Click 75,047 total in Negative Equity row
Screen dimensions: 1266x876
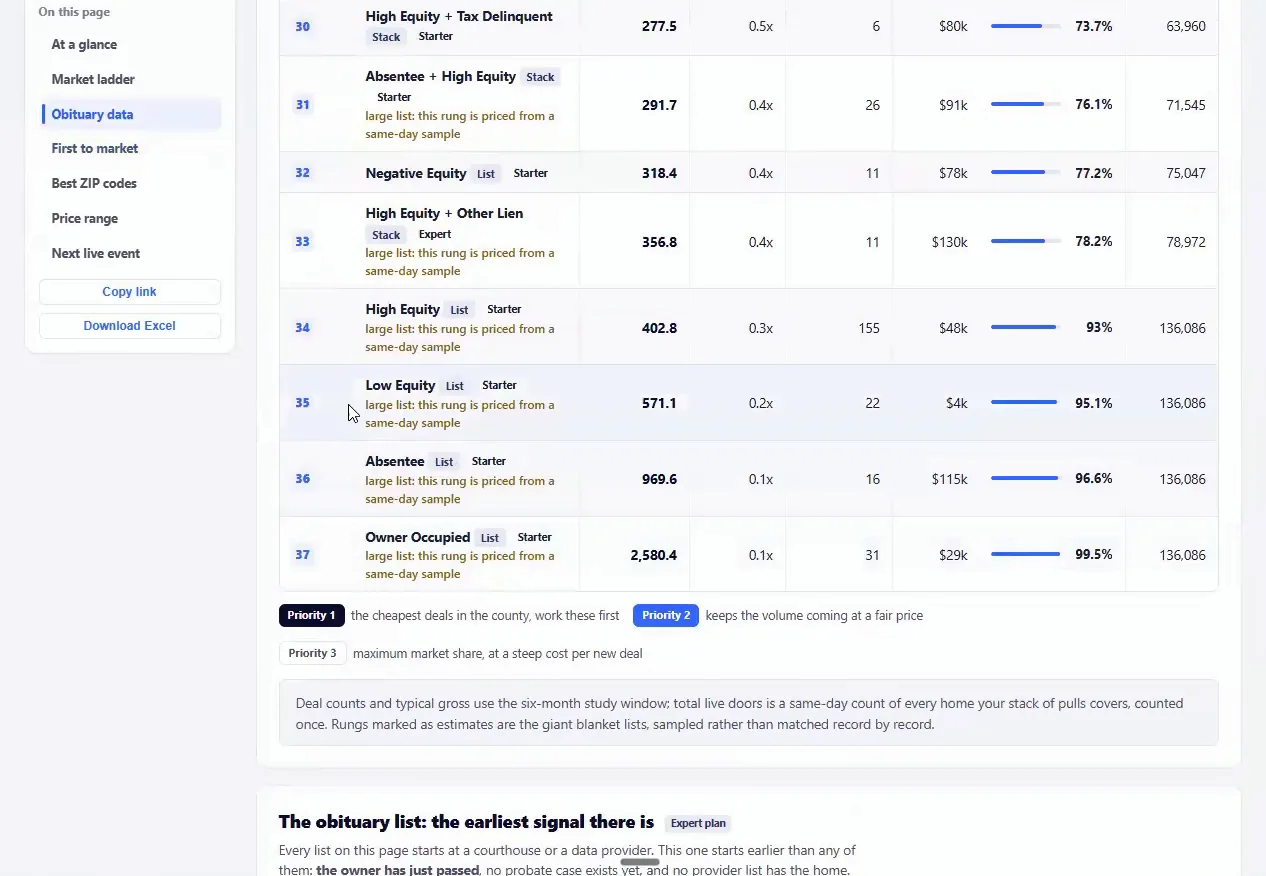point(1186,173)
